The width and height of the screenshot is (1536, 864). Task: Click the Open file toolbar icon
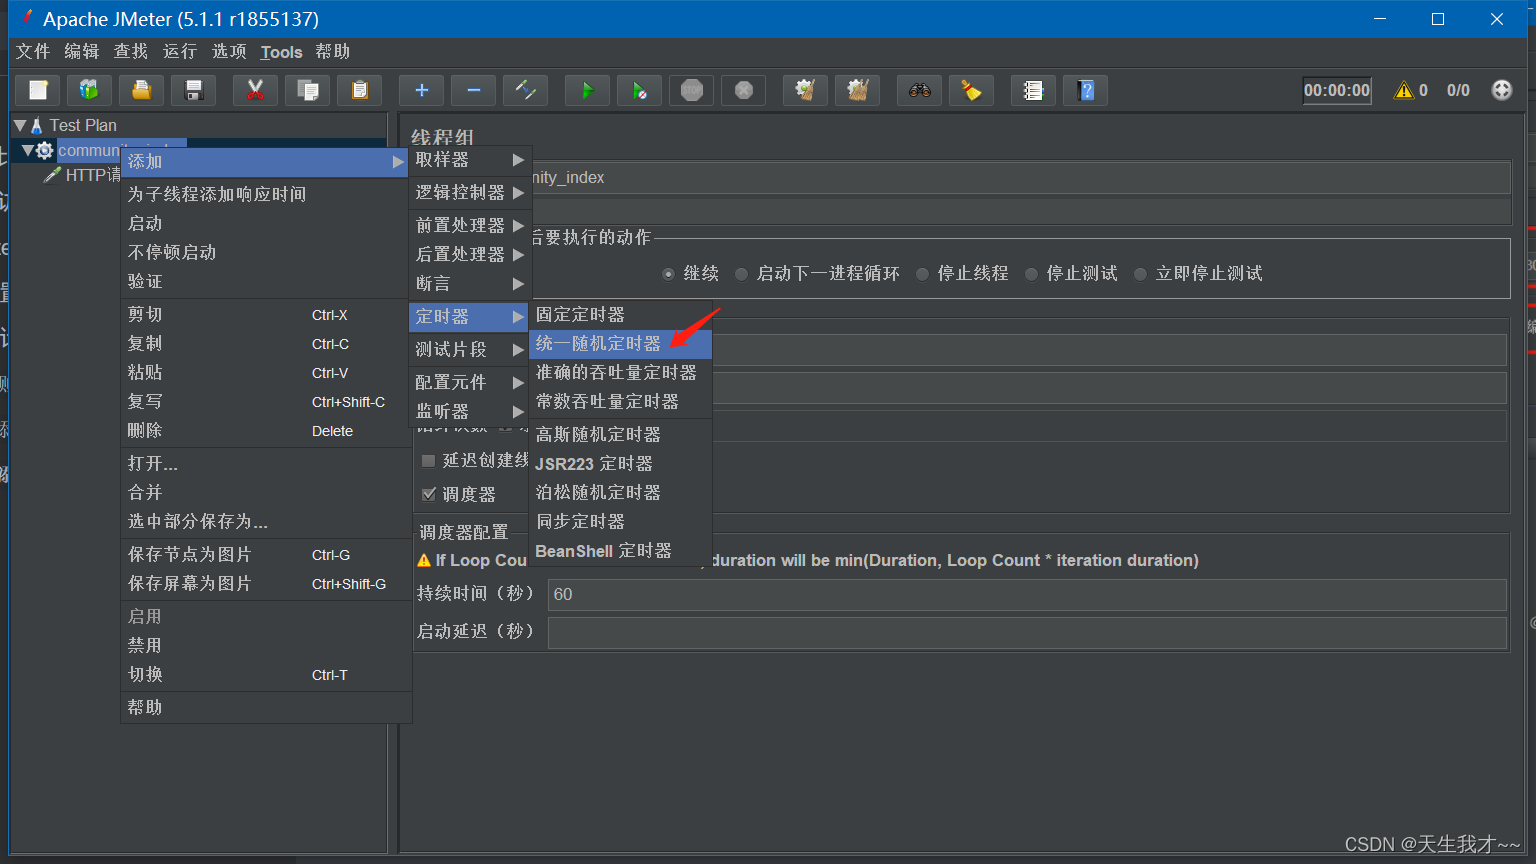tap(141, 91)
